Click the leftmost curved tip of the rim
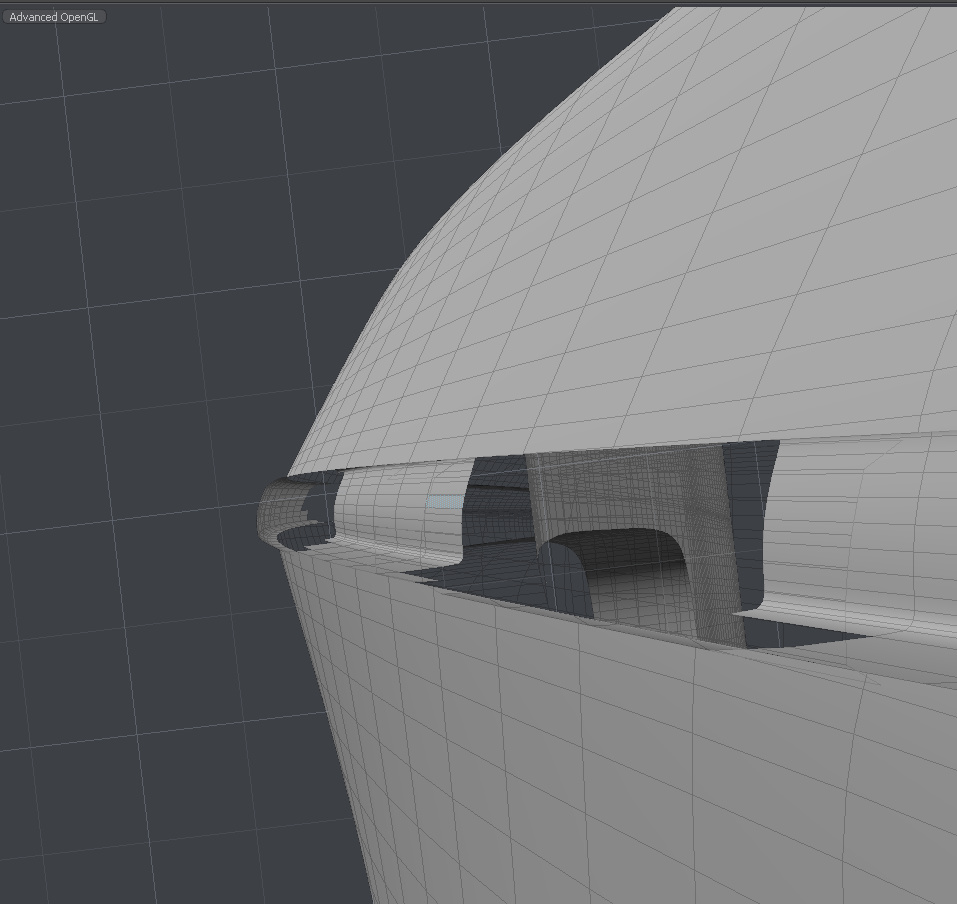This screenshot has height=904, width=957. click(x=266, y=510)
